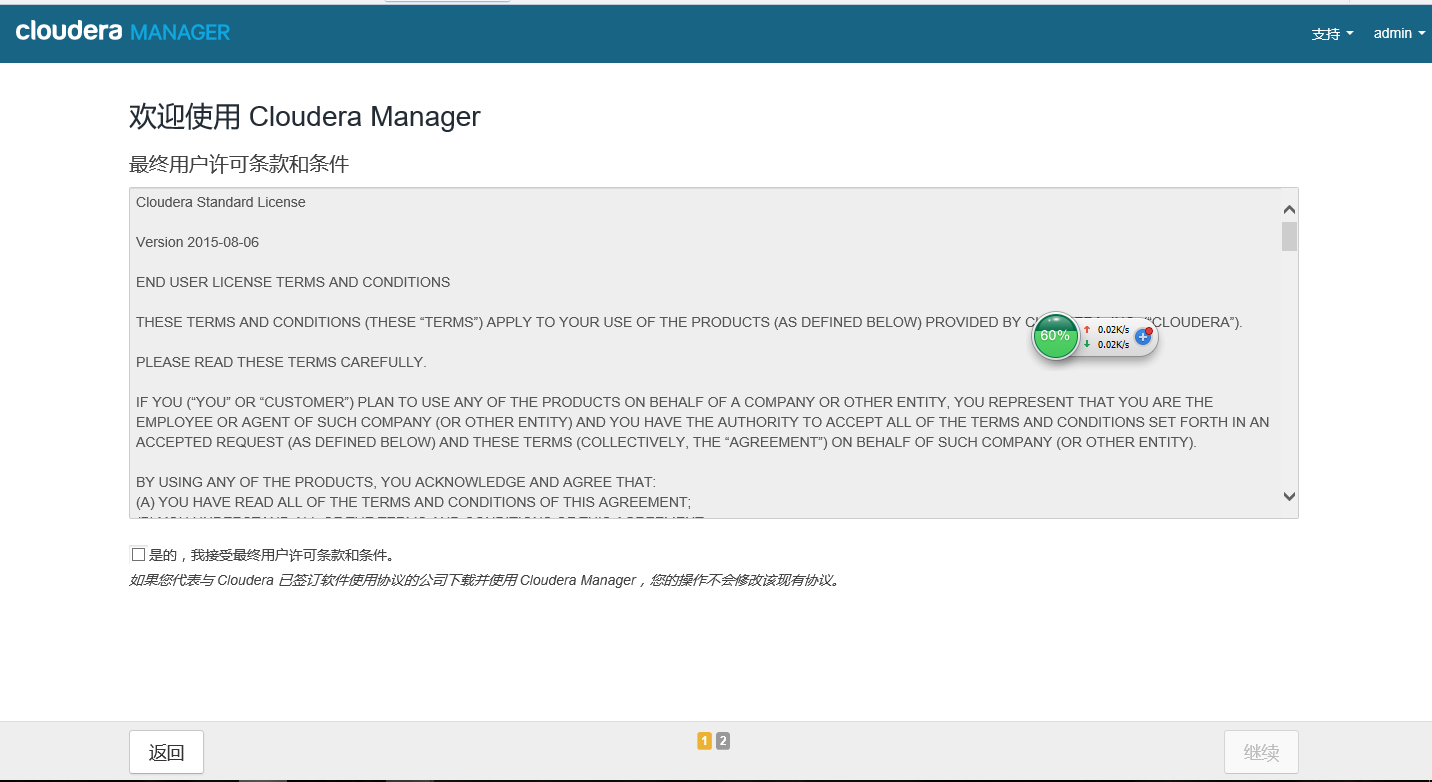1432x782 pixels.
Task: Click the 'BY USING ANY OF THE PRODUCTS' line
Action: (x=396, y=482)
